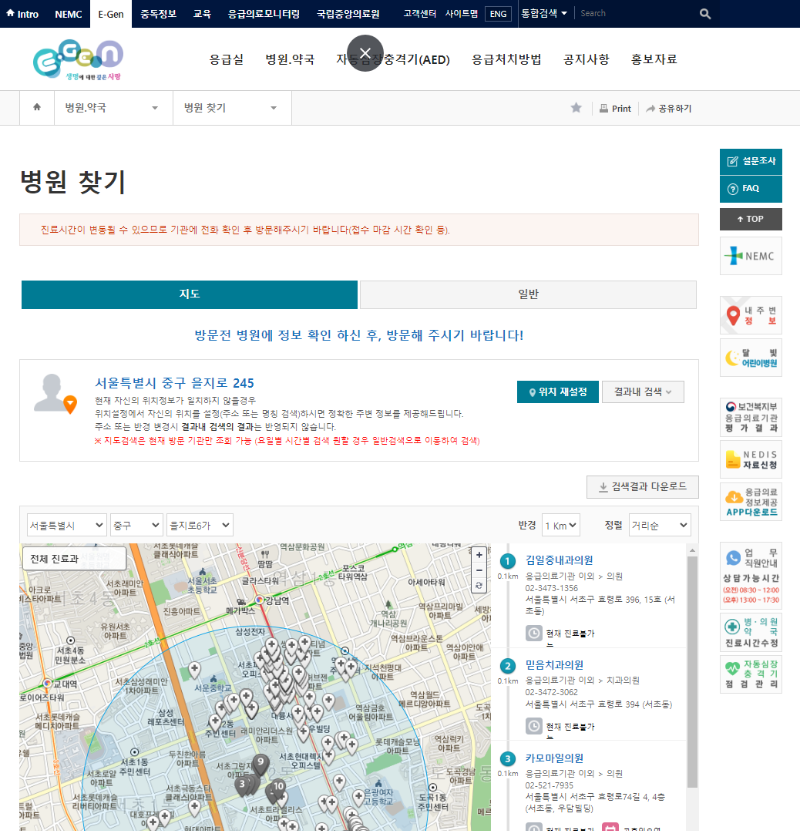Open the FAQ side button
This screenshot has width=800, height=831.
click(751, 189)
